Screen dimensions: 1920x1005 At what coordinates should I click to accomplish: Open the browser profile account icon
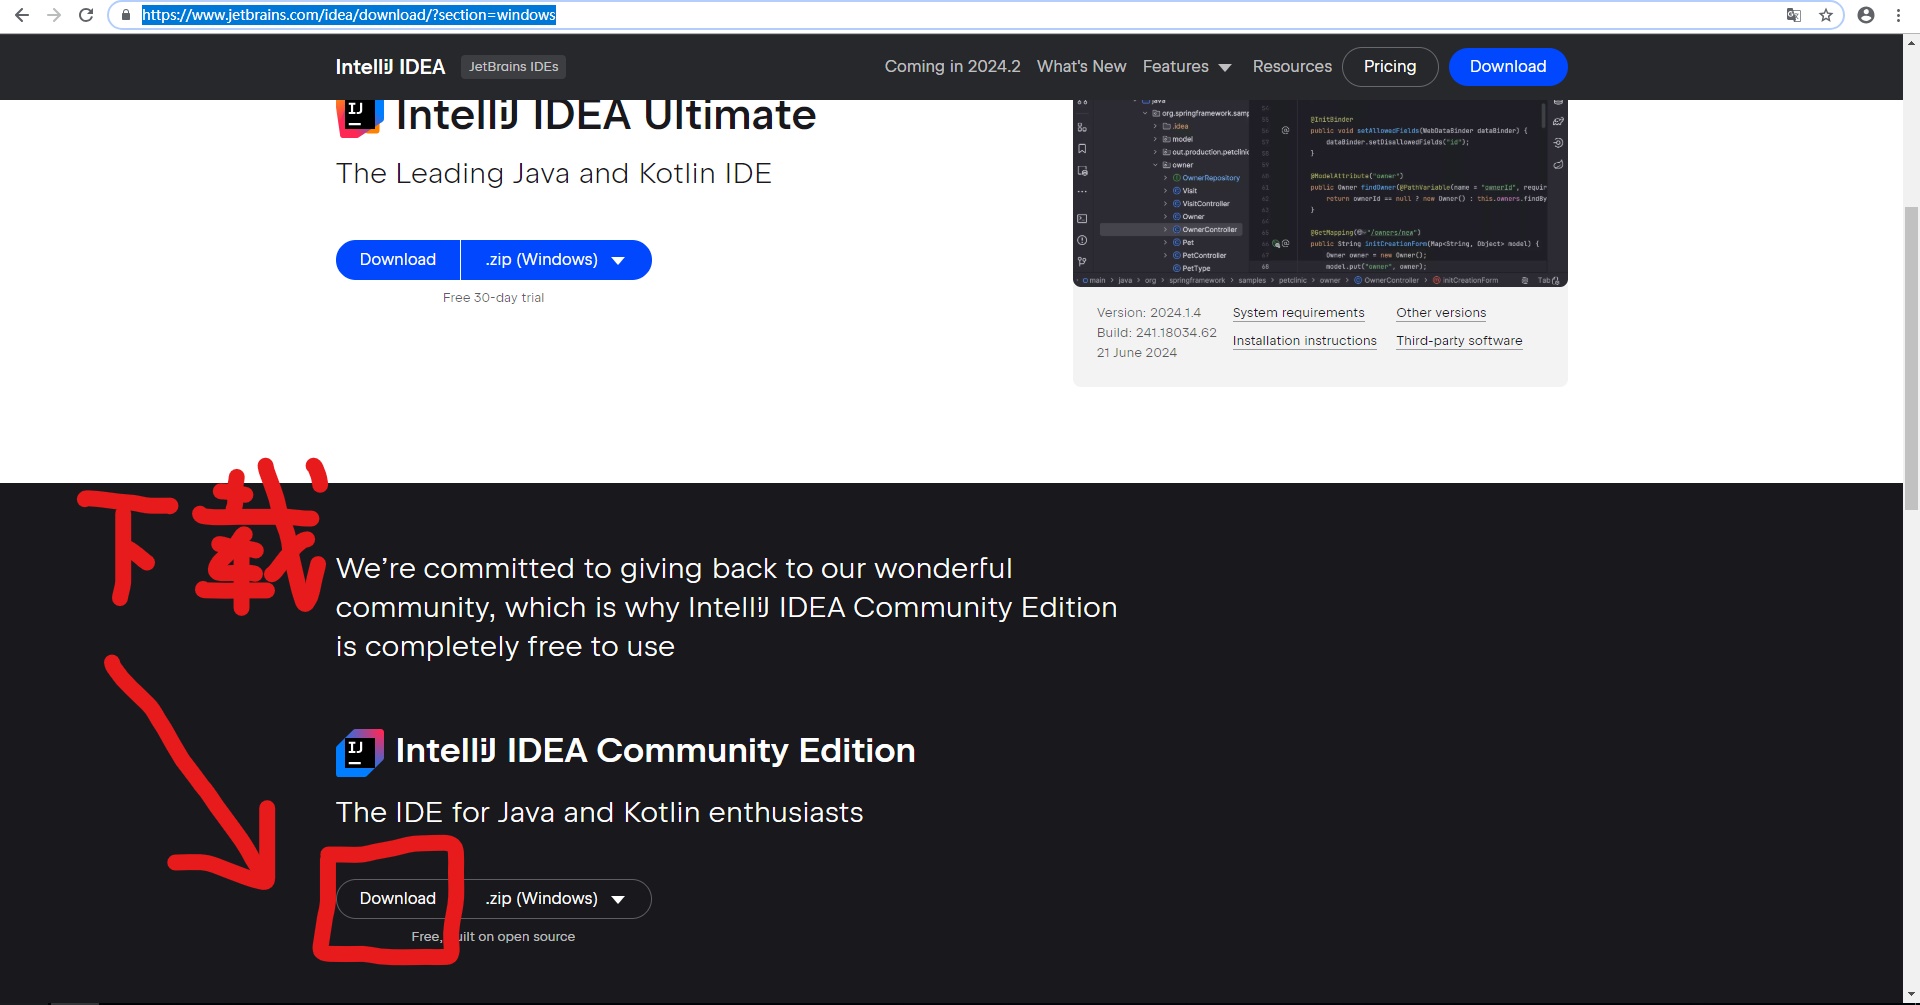pos(1866,15)
